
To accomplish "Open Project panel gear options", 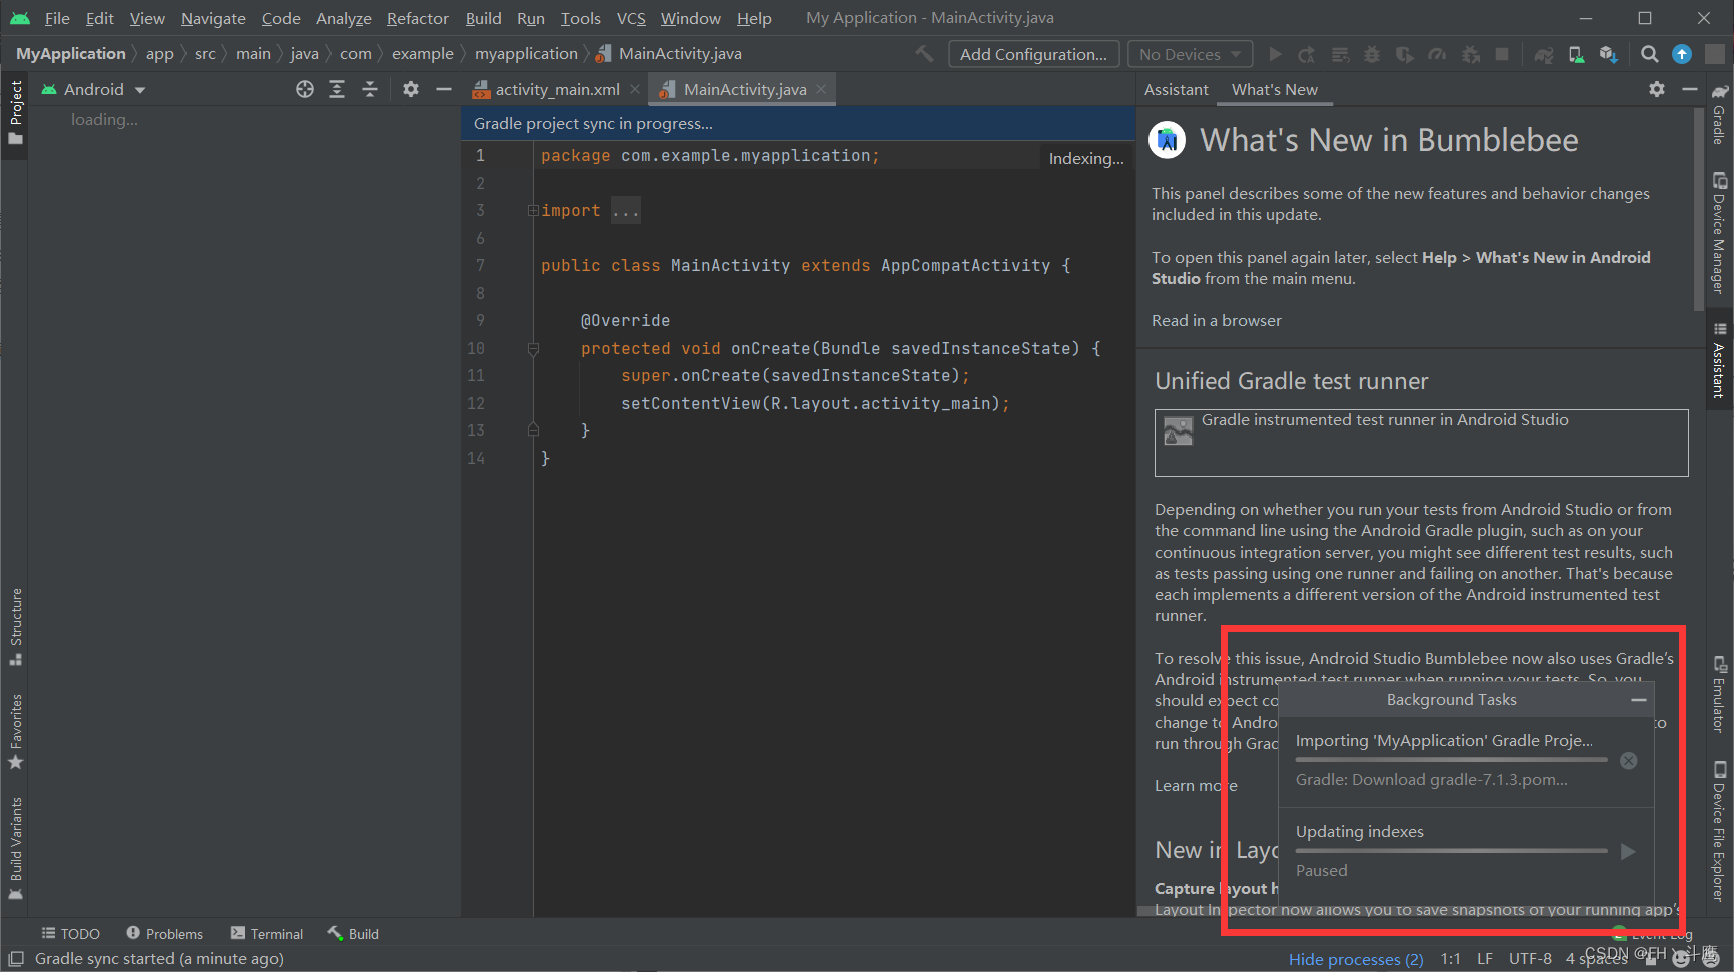I will click(x=411, y=89).
